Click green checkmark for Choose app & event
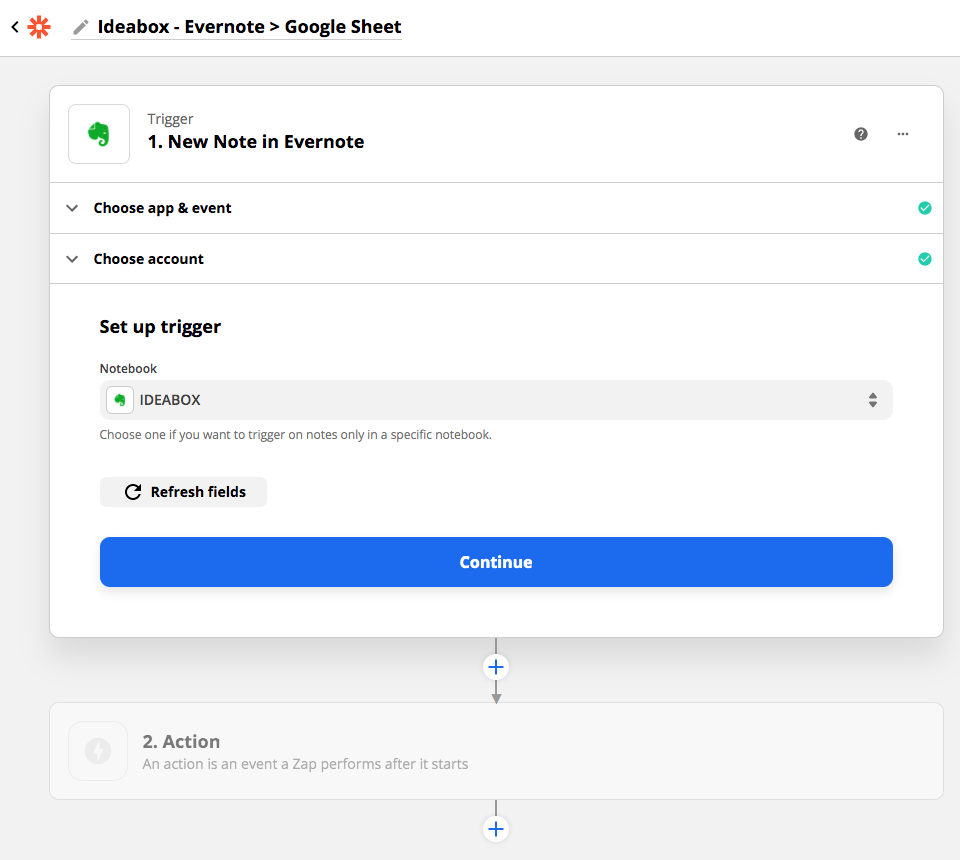Image resolution: width=960 pixels, height=860 pixels. pyautogui.click(x=925, y=208)
